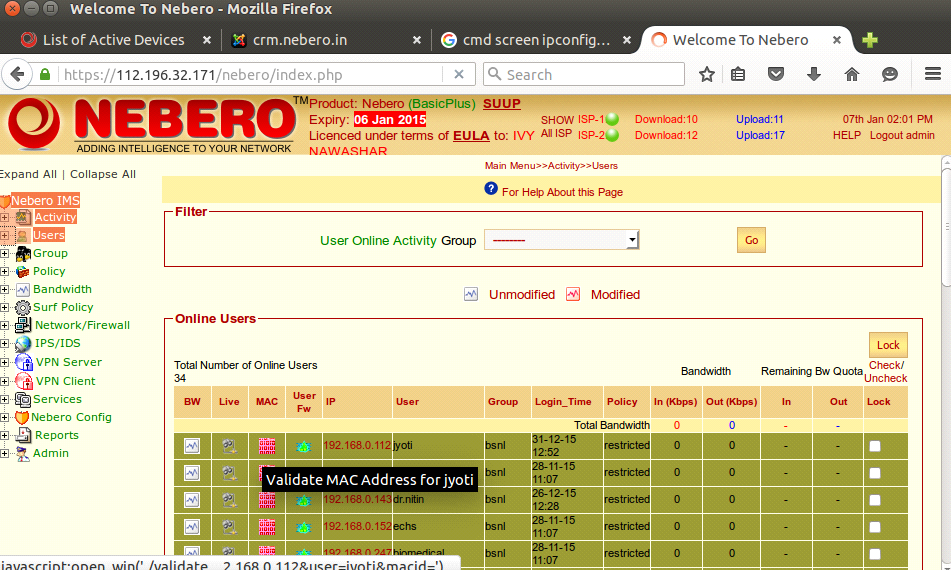Tick the Lock checkbox for echs

pos(875,527)
